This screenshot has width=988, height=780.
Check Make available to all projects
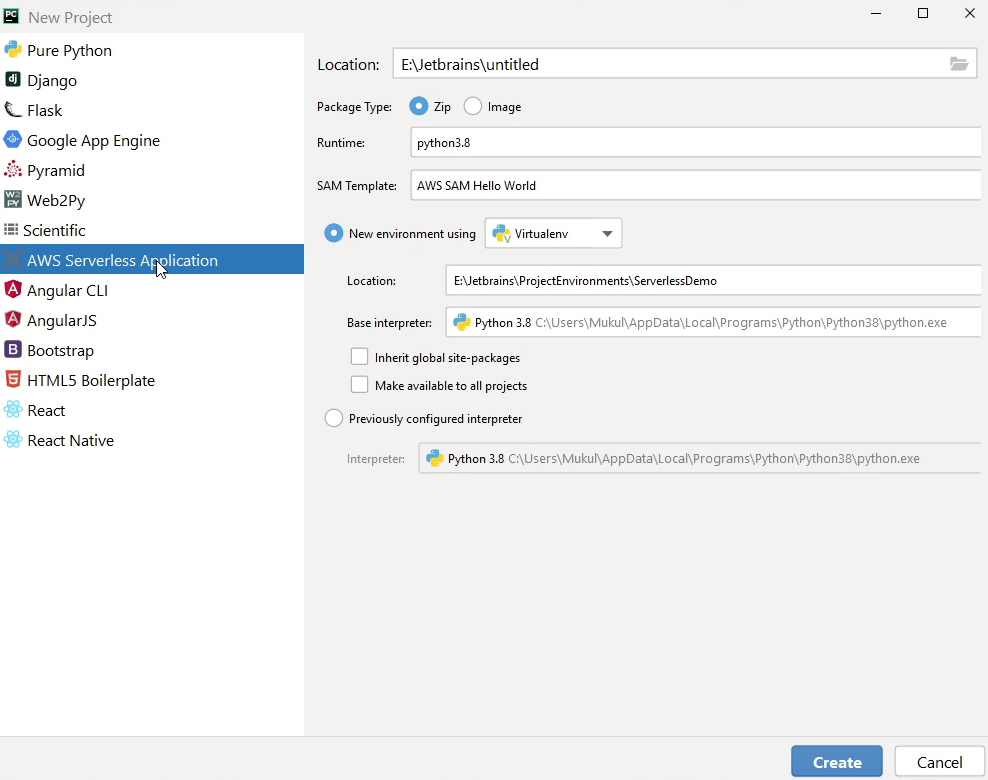coord(360,385)
